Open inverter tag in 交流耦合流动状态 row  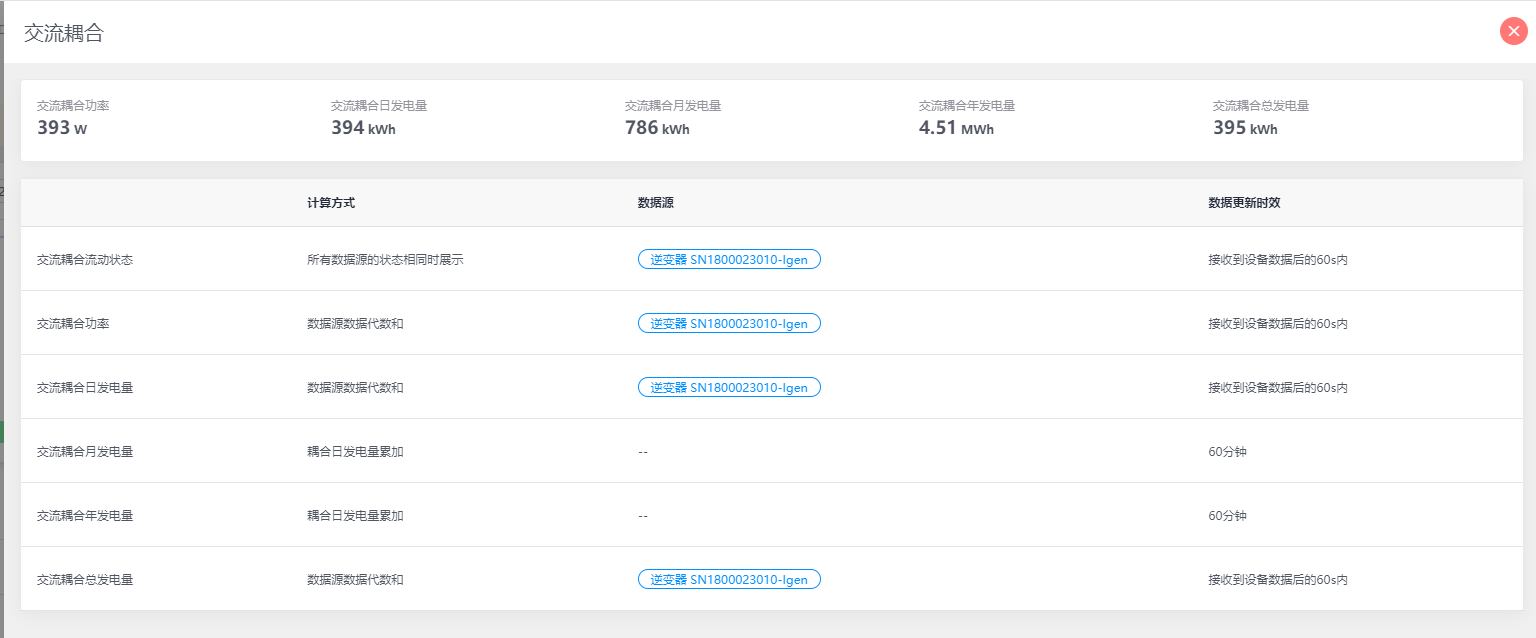click(729, 259)
